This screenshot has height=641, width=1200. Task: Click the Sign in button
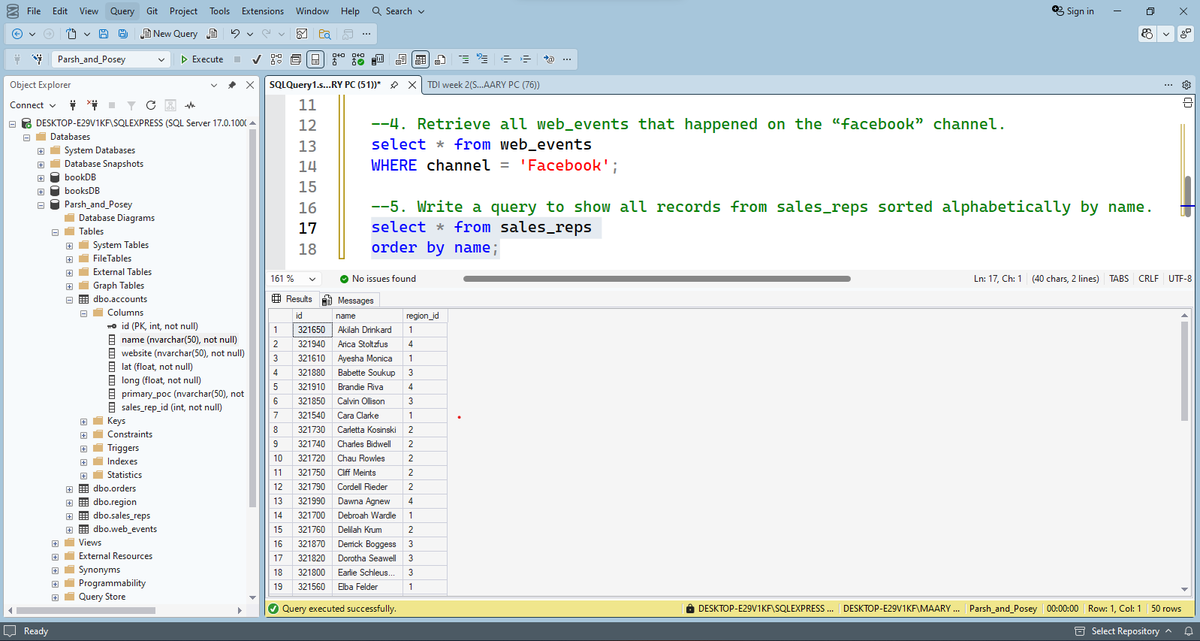coord(1073,11)
